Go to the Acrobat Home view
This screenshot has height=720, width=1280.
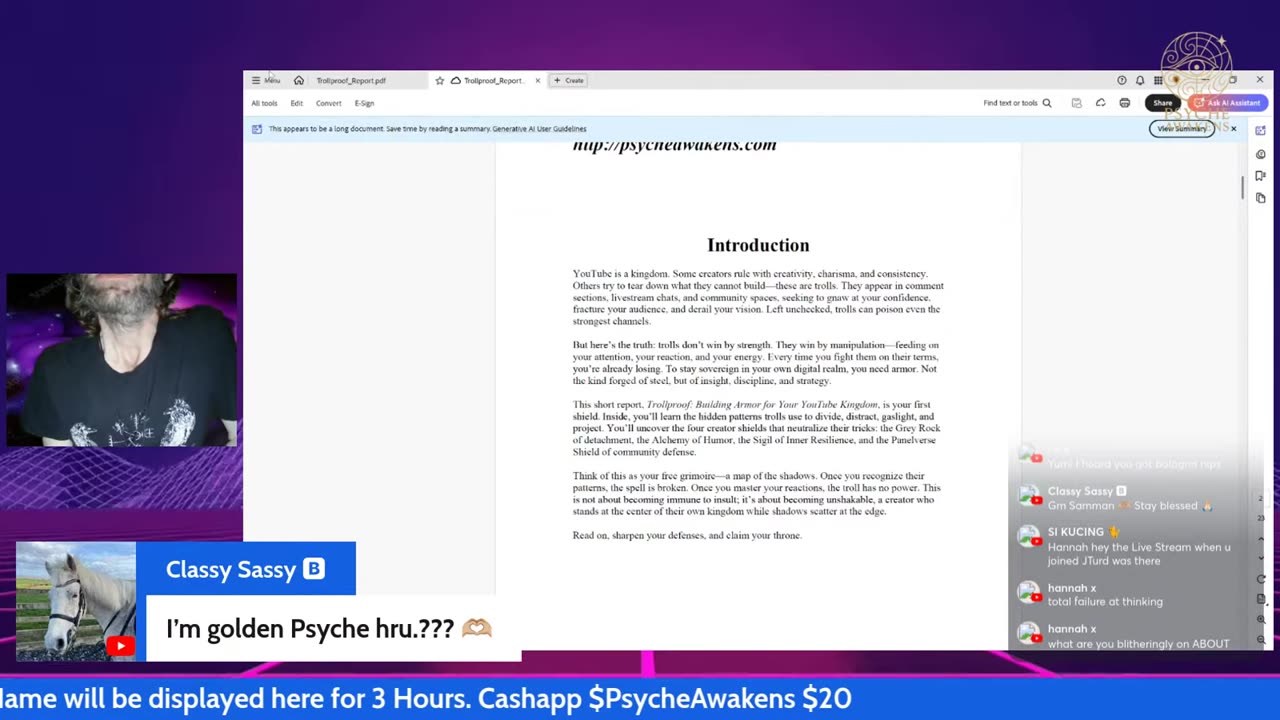tap(298, 80)
